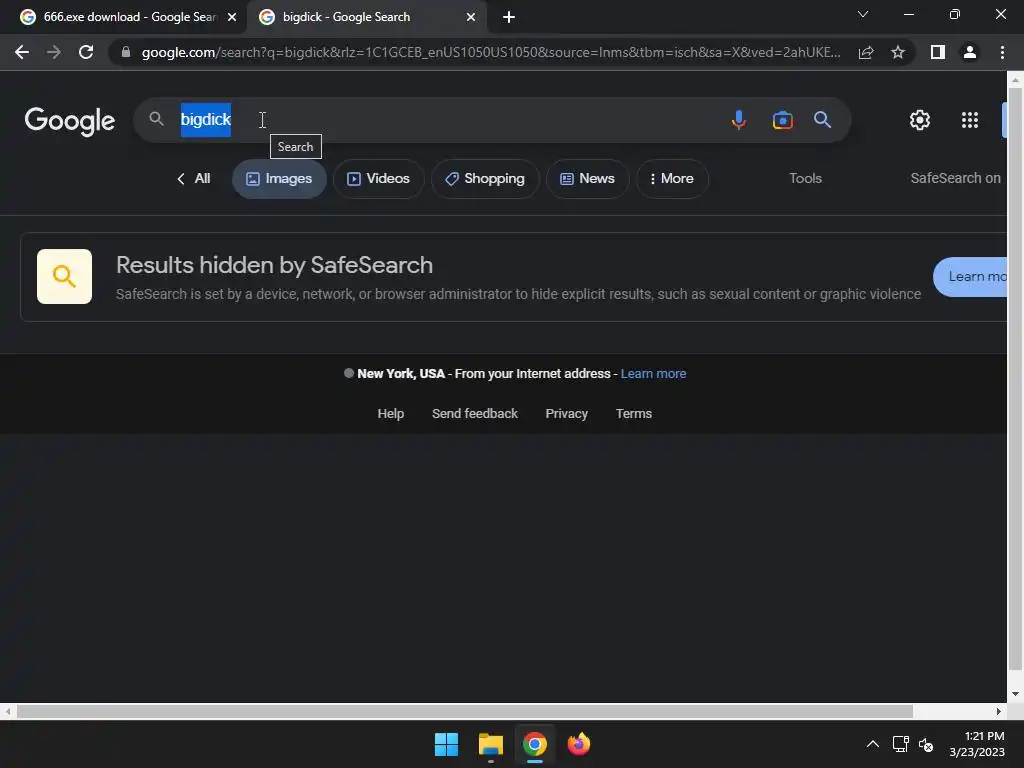Reload the page with the refresh icon
The width and height of the screenshot is (1024, 768).
tap(86, 52)
